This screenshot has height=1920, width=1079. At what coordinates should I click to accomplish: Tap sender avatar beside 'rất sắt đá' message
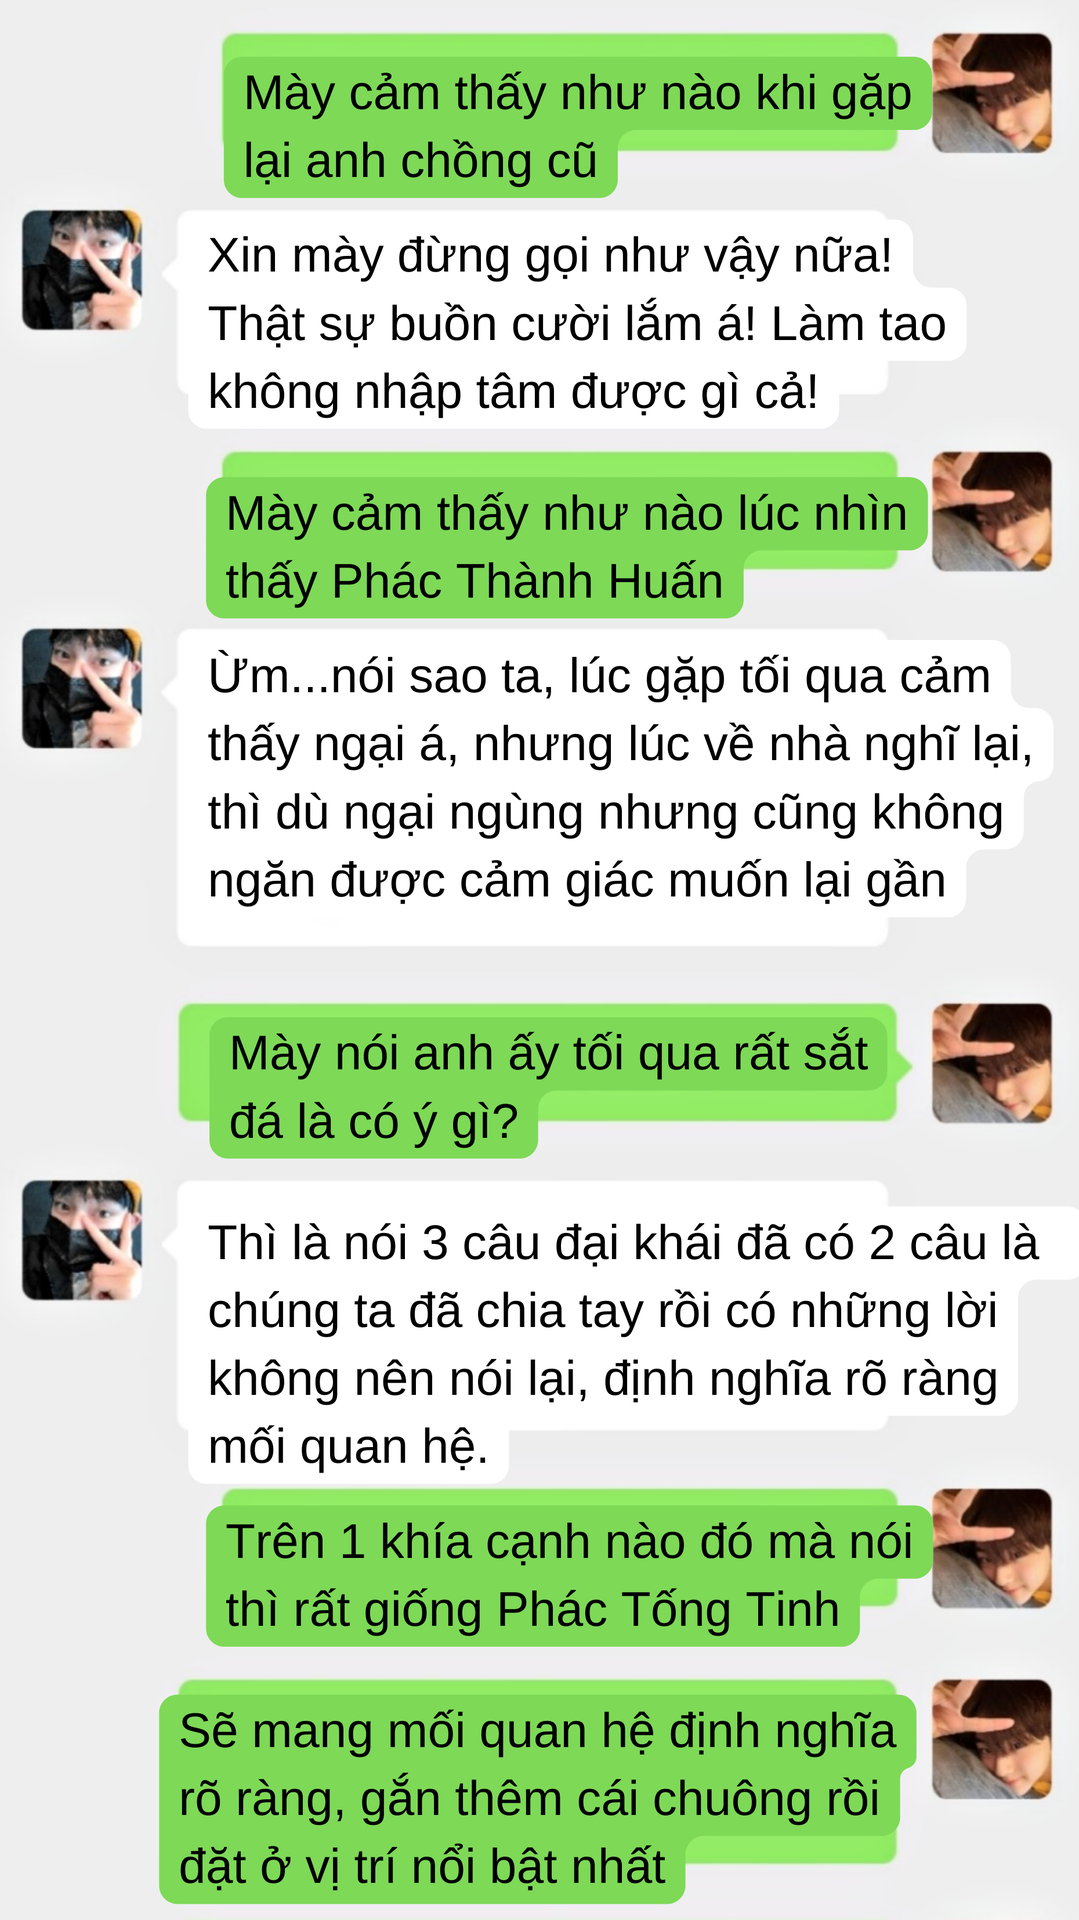[x=991, y=1063]
